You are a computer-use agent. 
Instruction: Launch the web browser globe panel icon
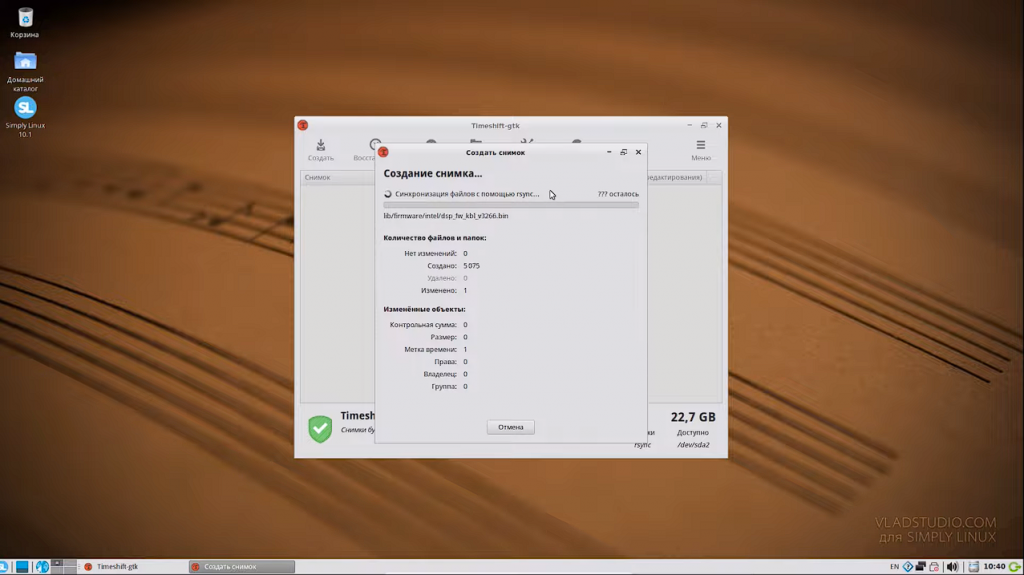pos(42,567)
